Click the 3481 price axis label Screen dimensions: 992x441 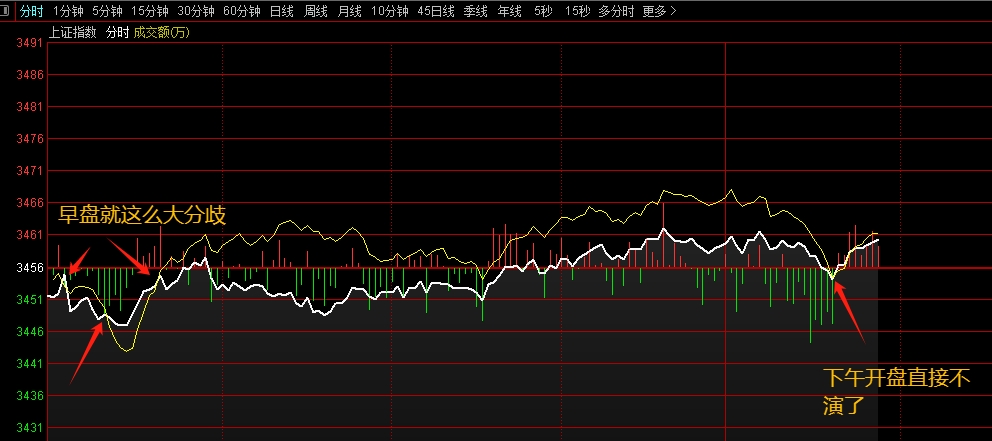tap(30, 107)
